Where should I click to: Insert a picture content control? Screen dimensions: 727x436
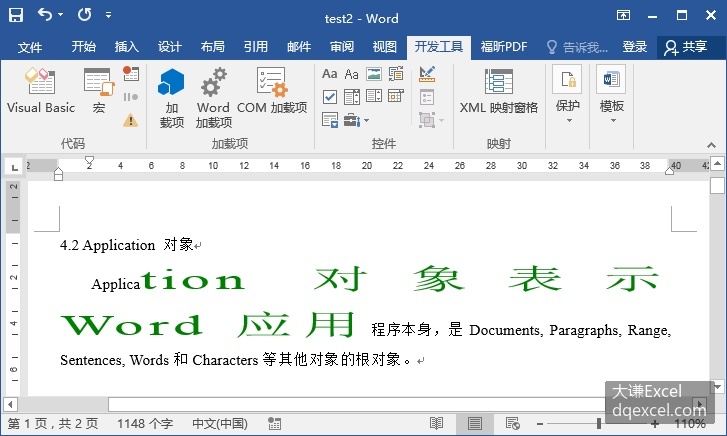[x=374, y=74]
